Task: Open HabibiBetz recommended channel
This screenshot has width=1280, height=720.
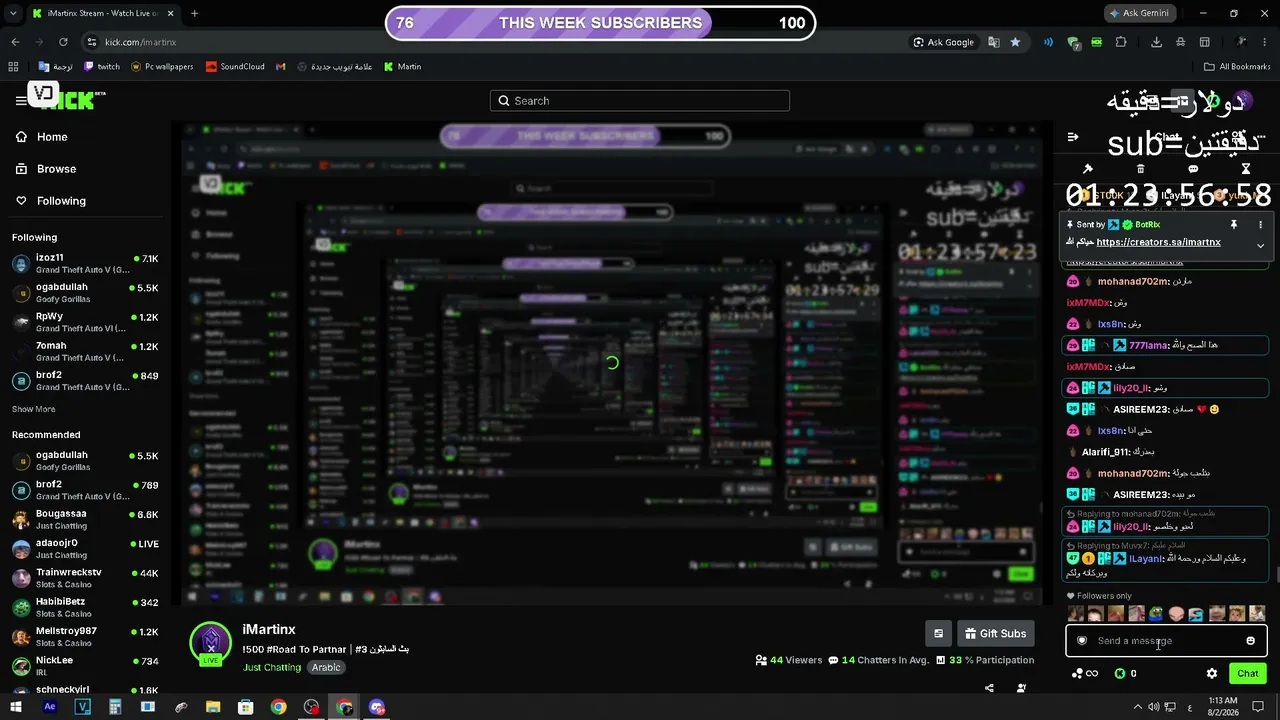Action: [85, 608]
